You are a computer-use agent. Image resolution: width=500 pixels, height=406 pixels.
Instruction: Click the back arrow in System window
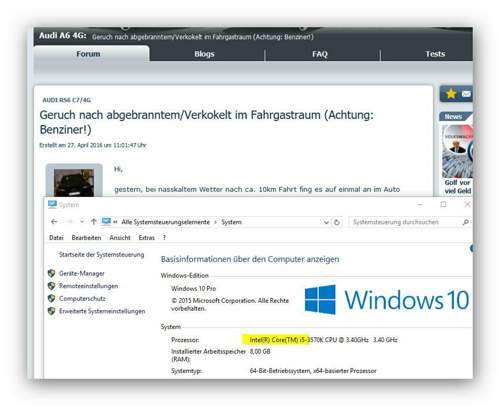[x=54, y=222]
